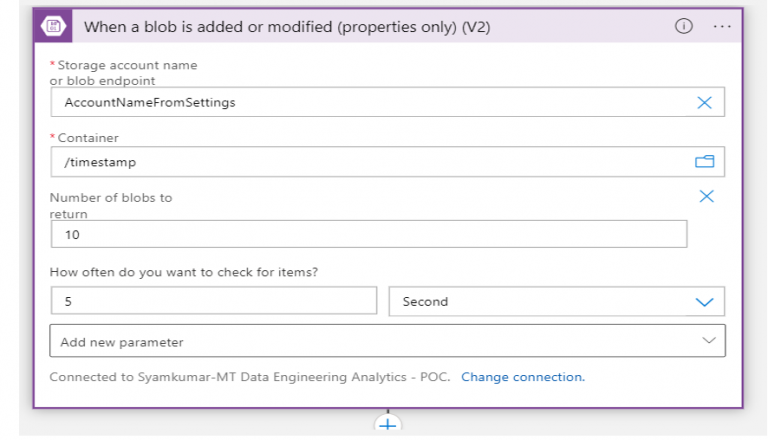Click the Connected to Syamkumar-MT text
Image resolution: width=768 pixels, height=440 pixels.
(x=249, y=377)
